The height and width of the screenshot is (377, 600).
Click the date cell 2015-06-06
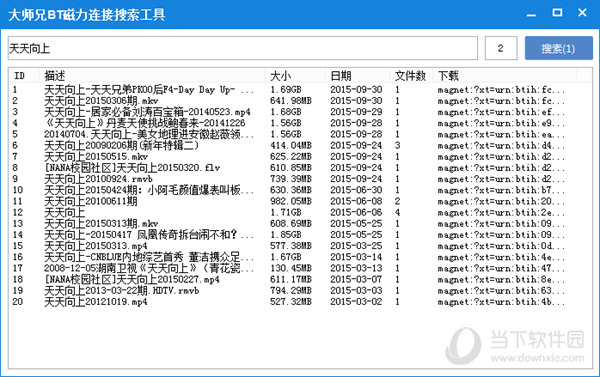[356, 212]
